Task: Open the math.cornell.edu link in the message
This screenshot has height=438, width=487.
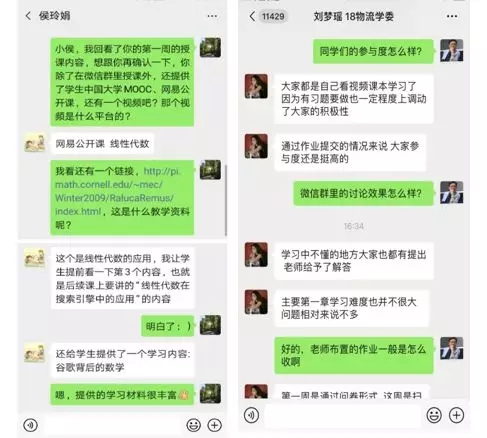Action: tap(118, 191)
